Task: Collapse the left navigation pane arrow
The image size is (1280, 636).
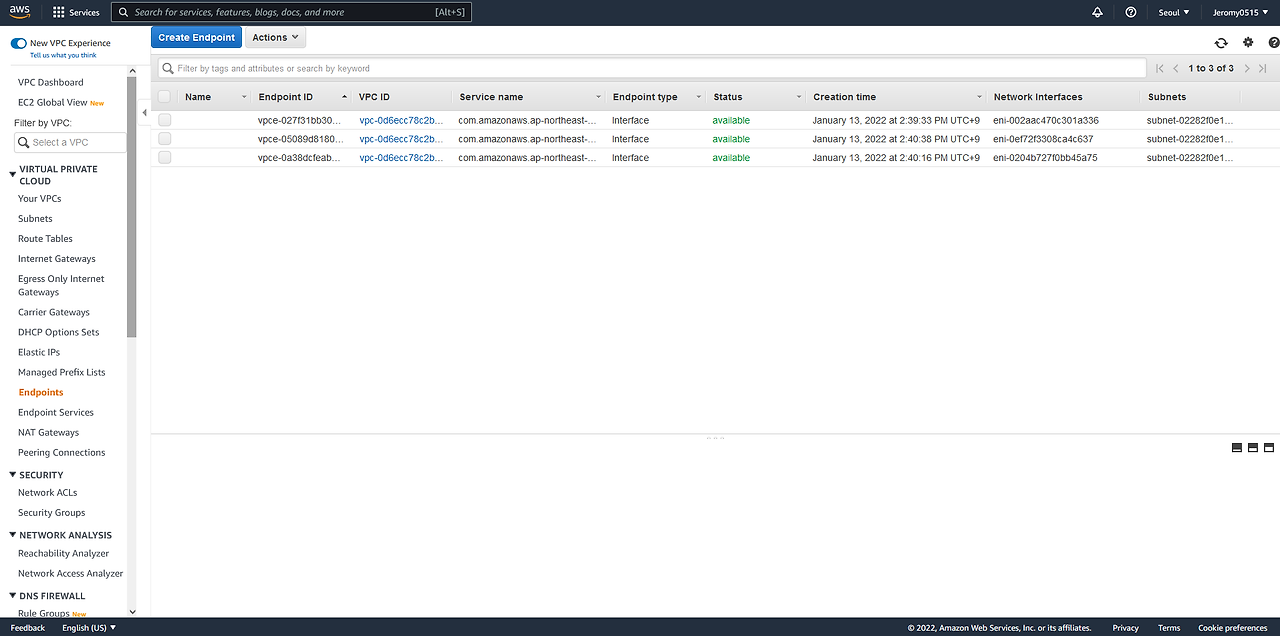Action: [144, 113]
